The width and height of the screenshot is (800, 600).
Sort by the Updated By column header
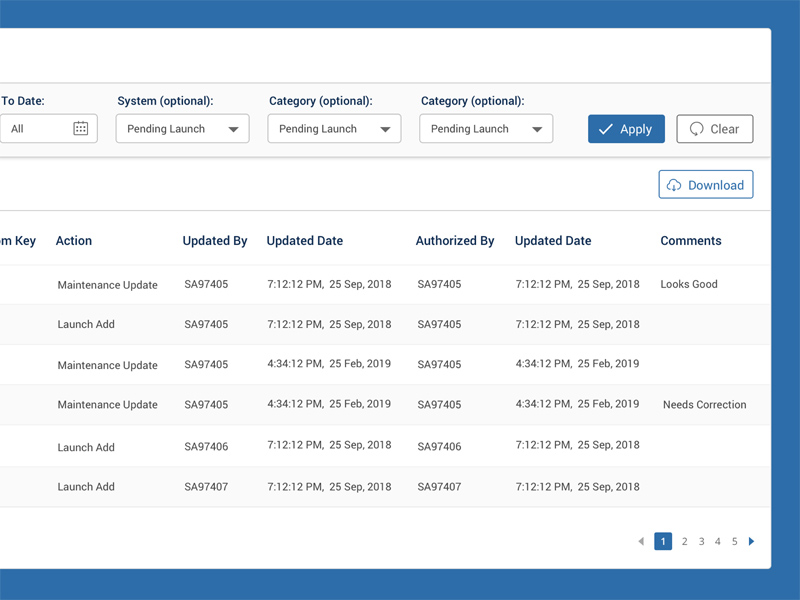pos(215,241)
